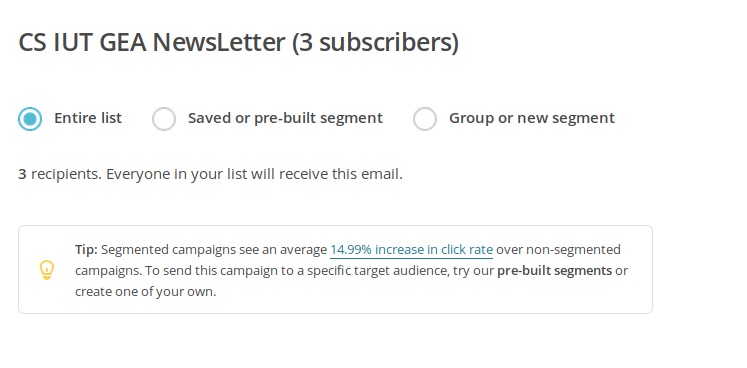Click the "Saved or pre-built segment" label
The height and width of the screenshot is (368, 747).
point(285,118)
